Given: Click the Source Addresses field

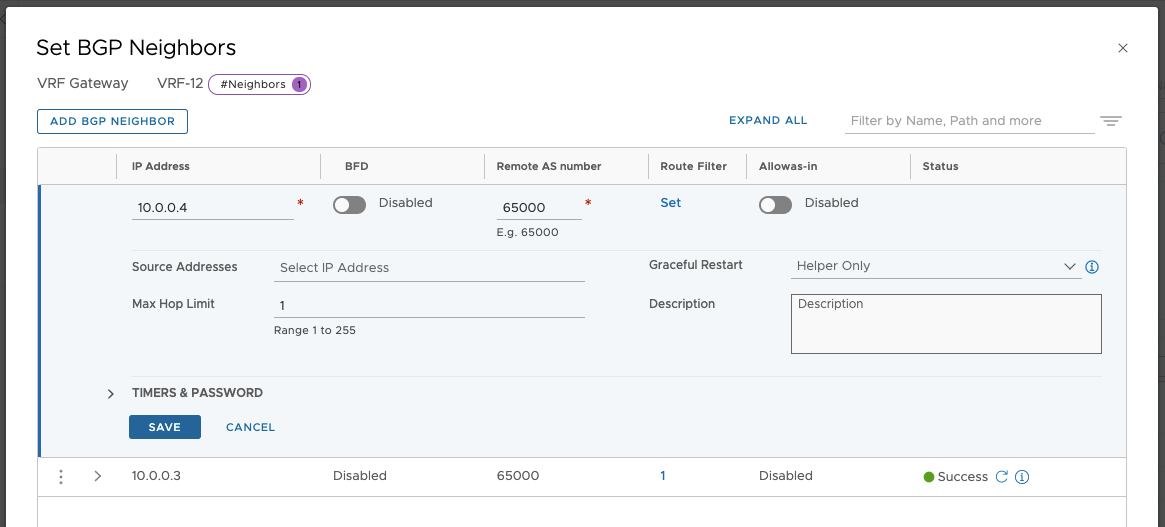Looking at the screenshot, I should click(429, 268).
